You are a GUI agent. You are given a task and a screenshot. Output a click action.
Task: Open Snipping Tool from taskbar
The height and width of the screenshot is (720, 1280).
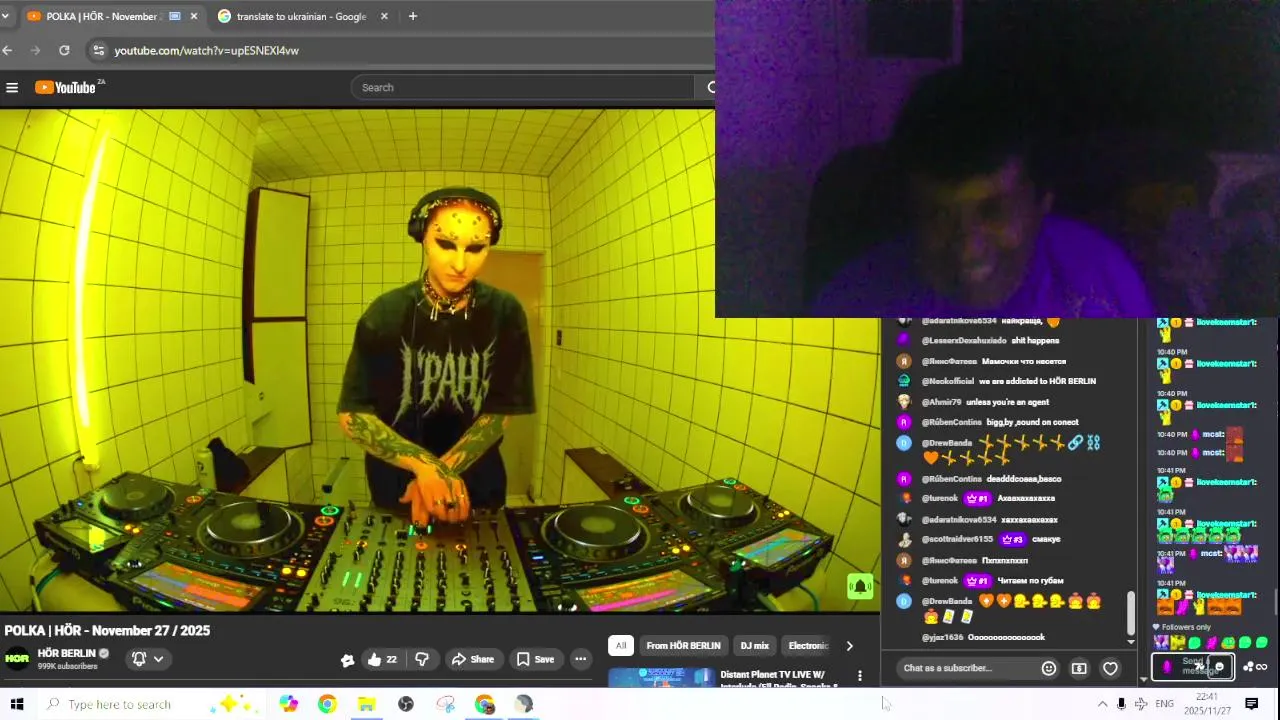point(446,704)
